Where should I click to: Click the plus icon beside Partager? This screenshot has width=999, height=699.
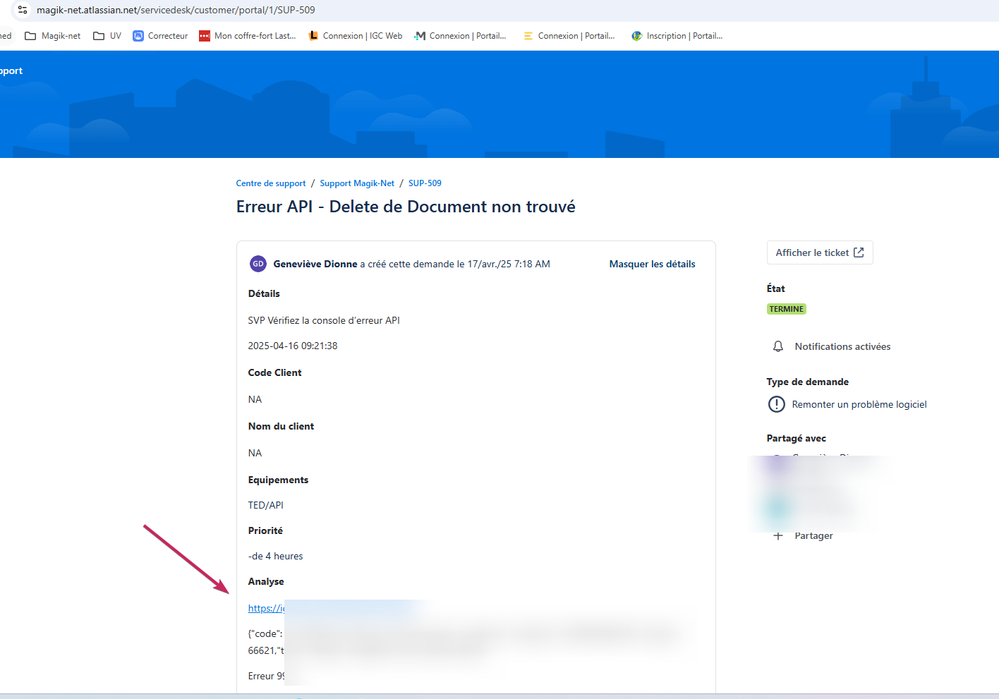(778, 536)
